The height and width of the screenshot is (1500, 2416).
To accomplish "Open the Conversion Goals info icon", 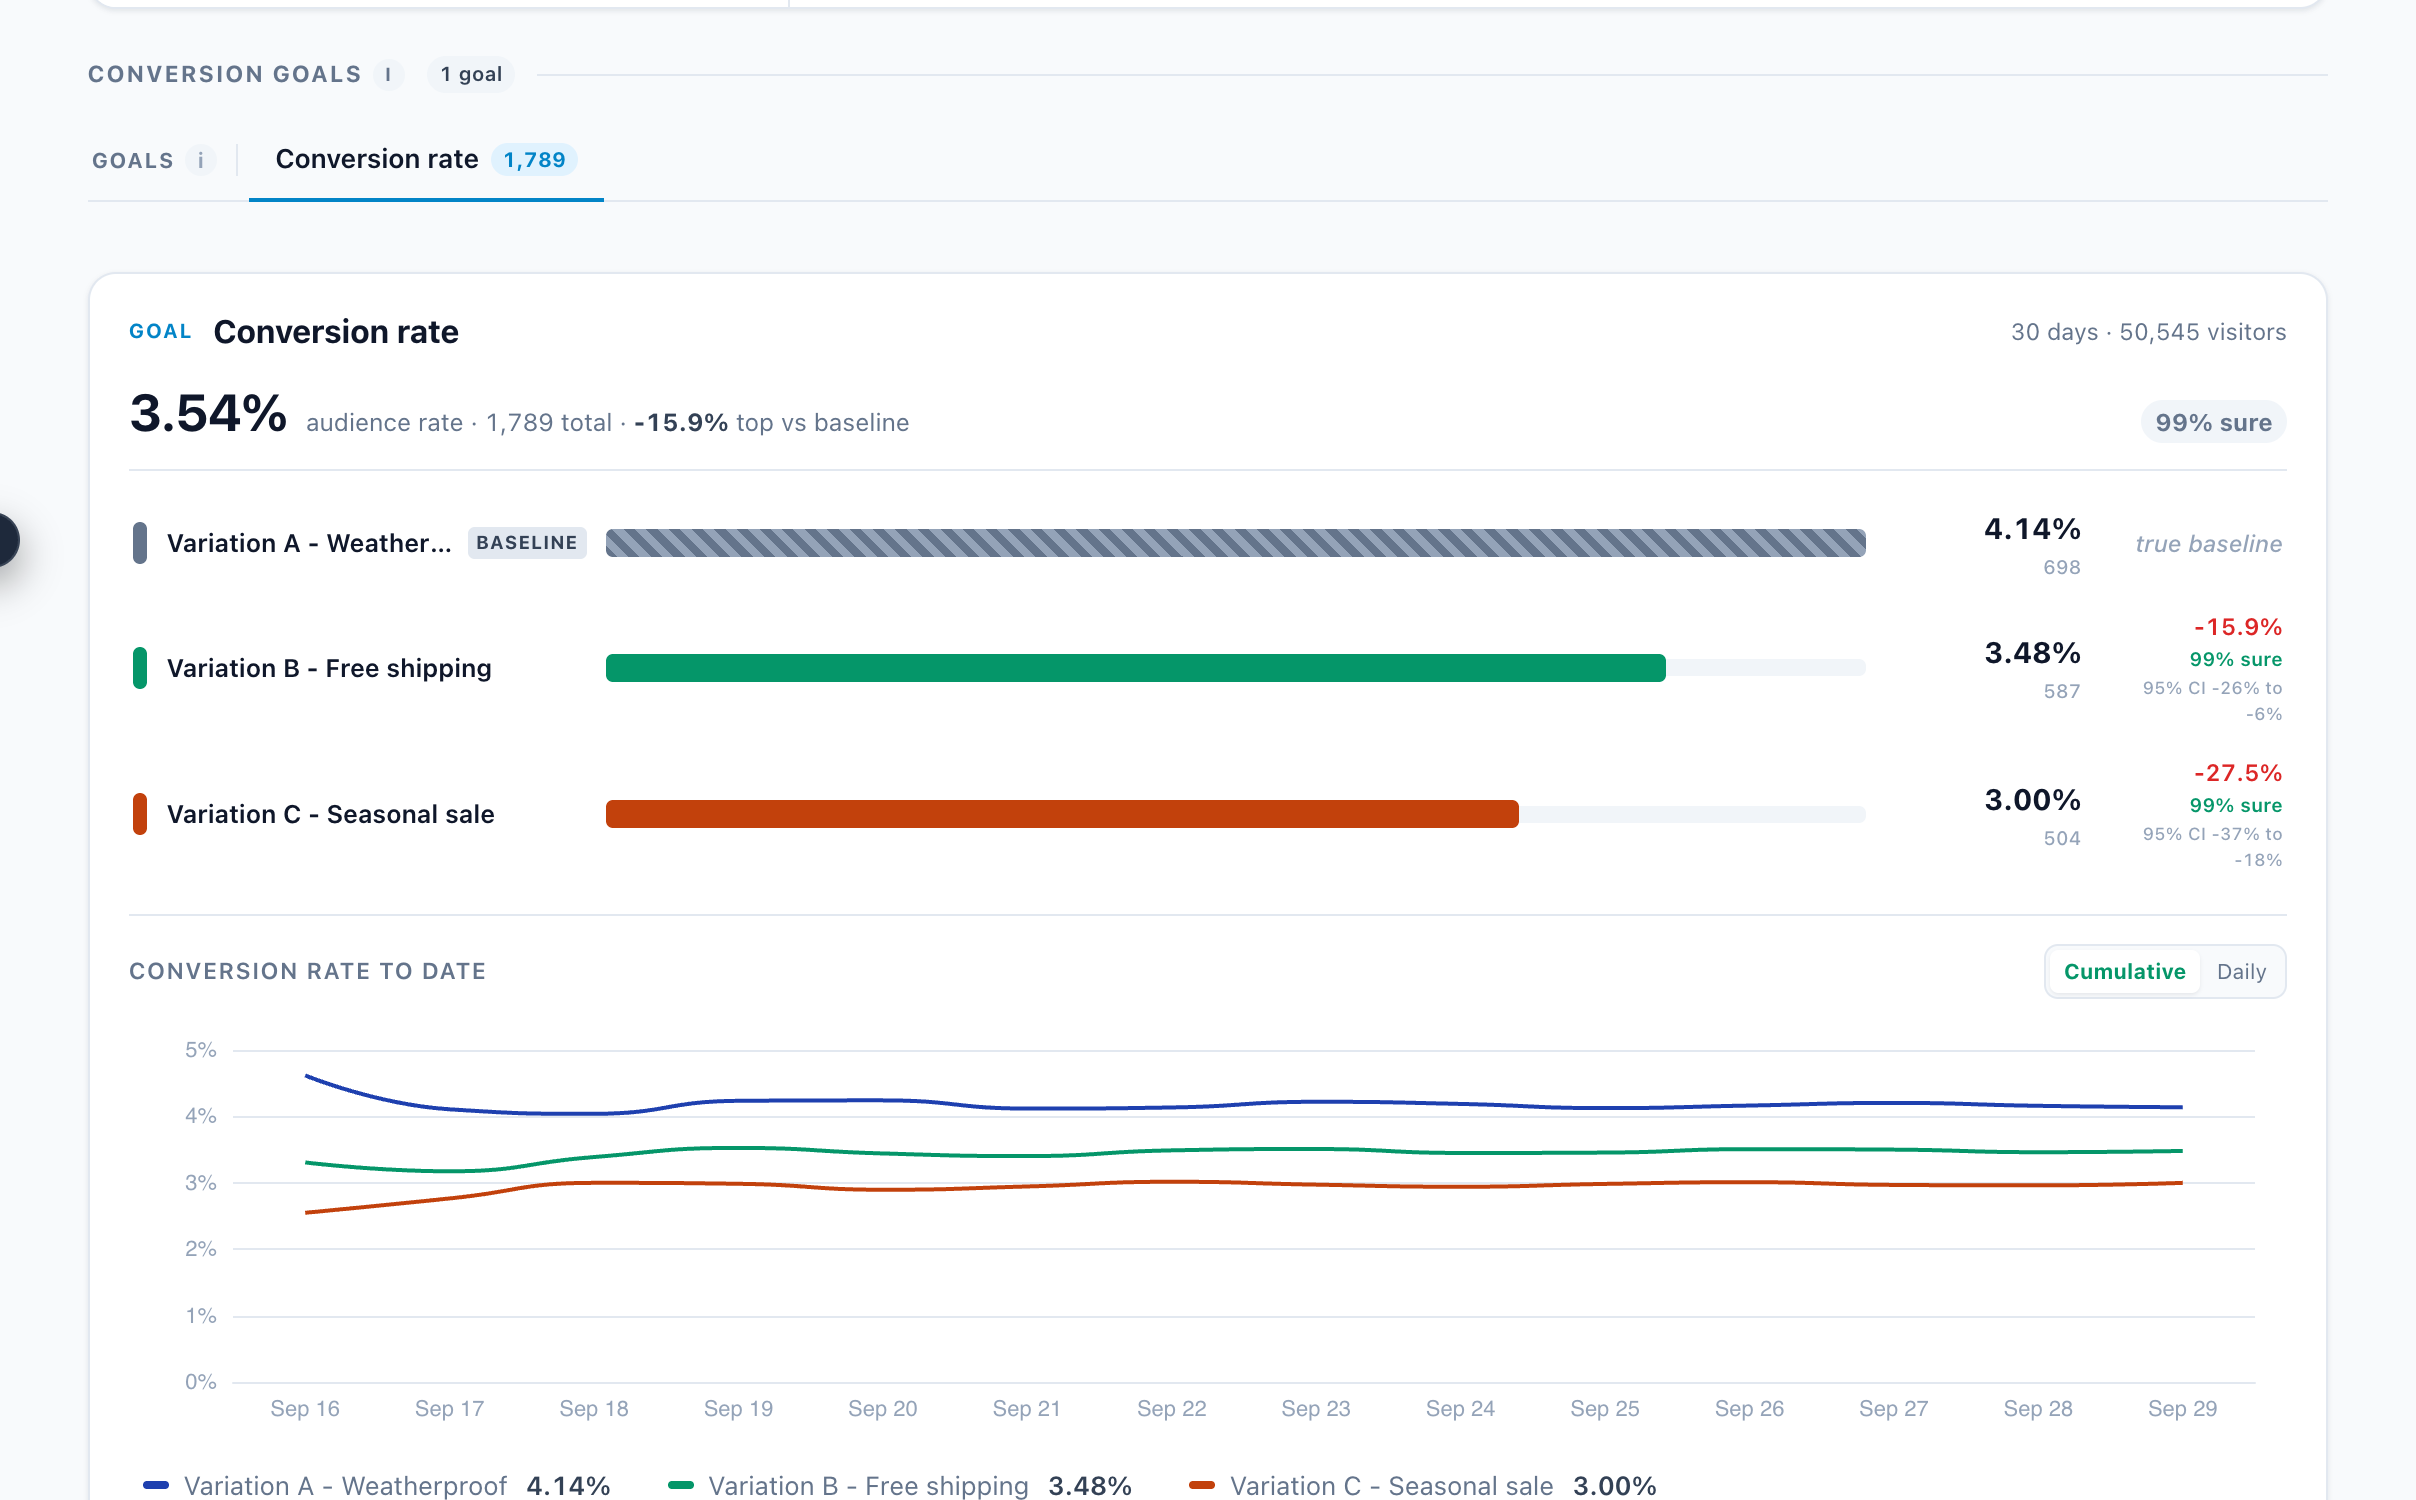I will (x=388, y=75).
